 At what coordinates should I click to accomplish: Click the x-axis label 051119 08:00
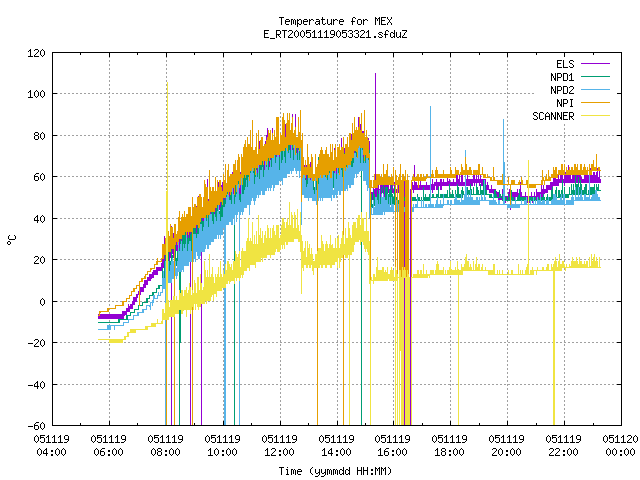pos(165,446)
